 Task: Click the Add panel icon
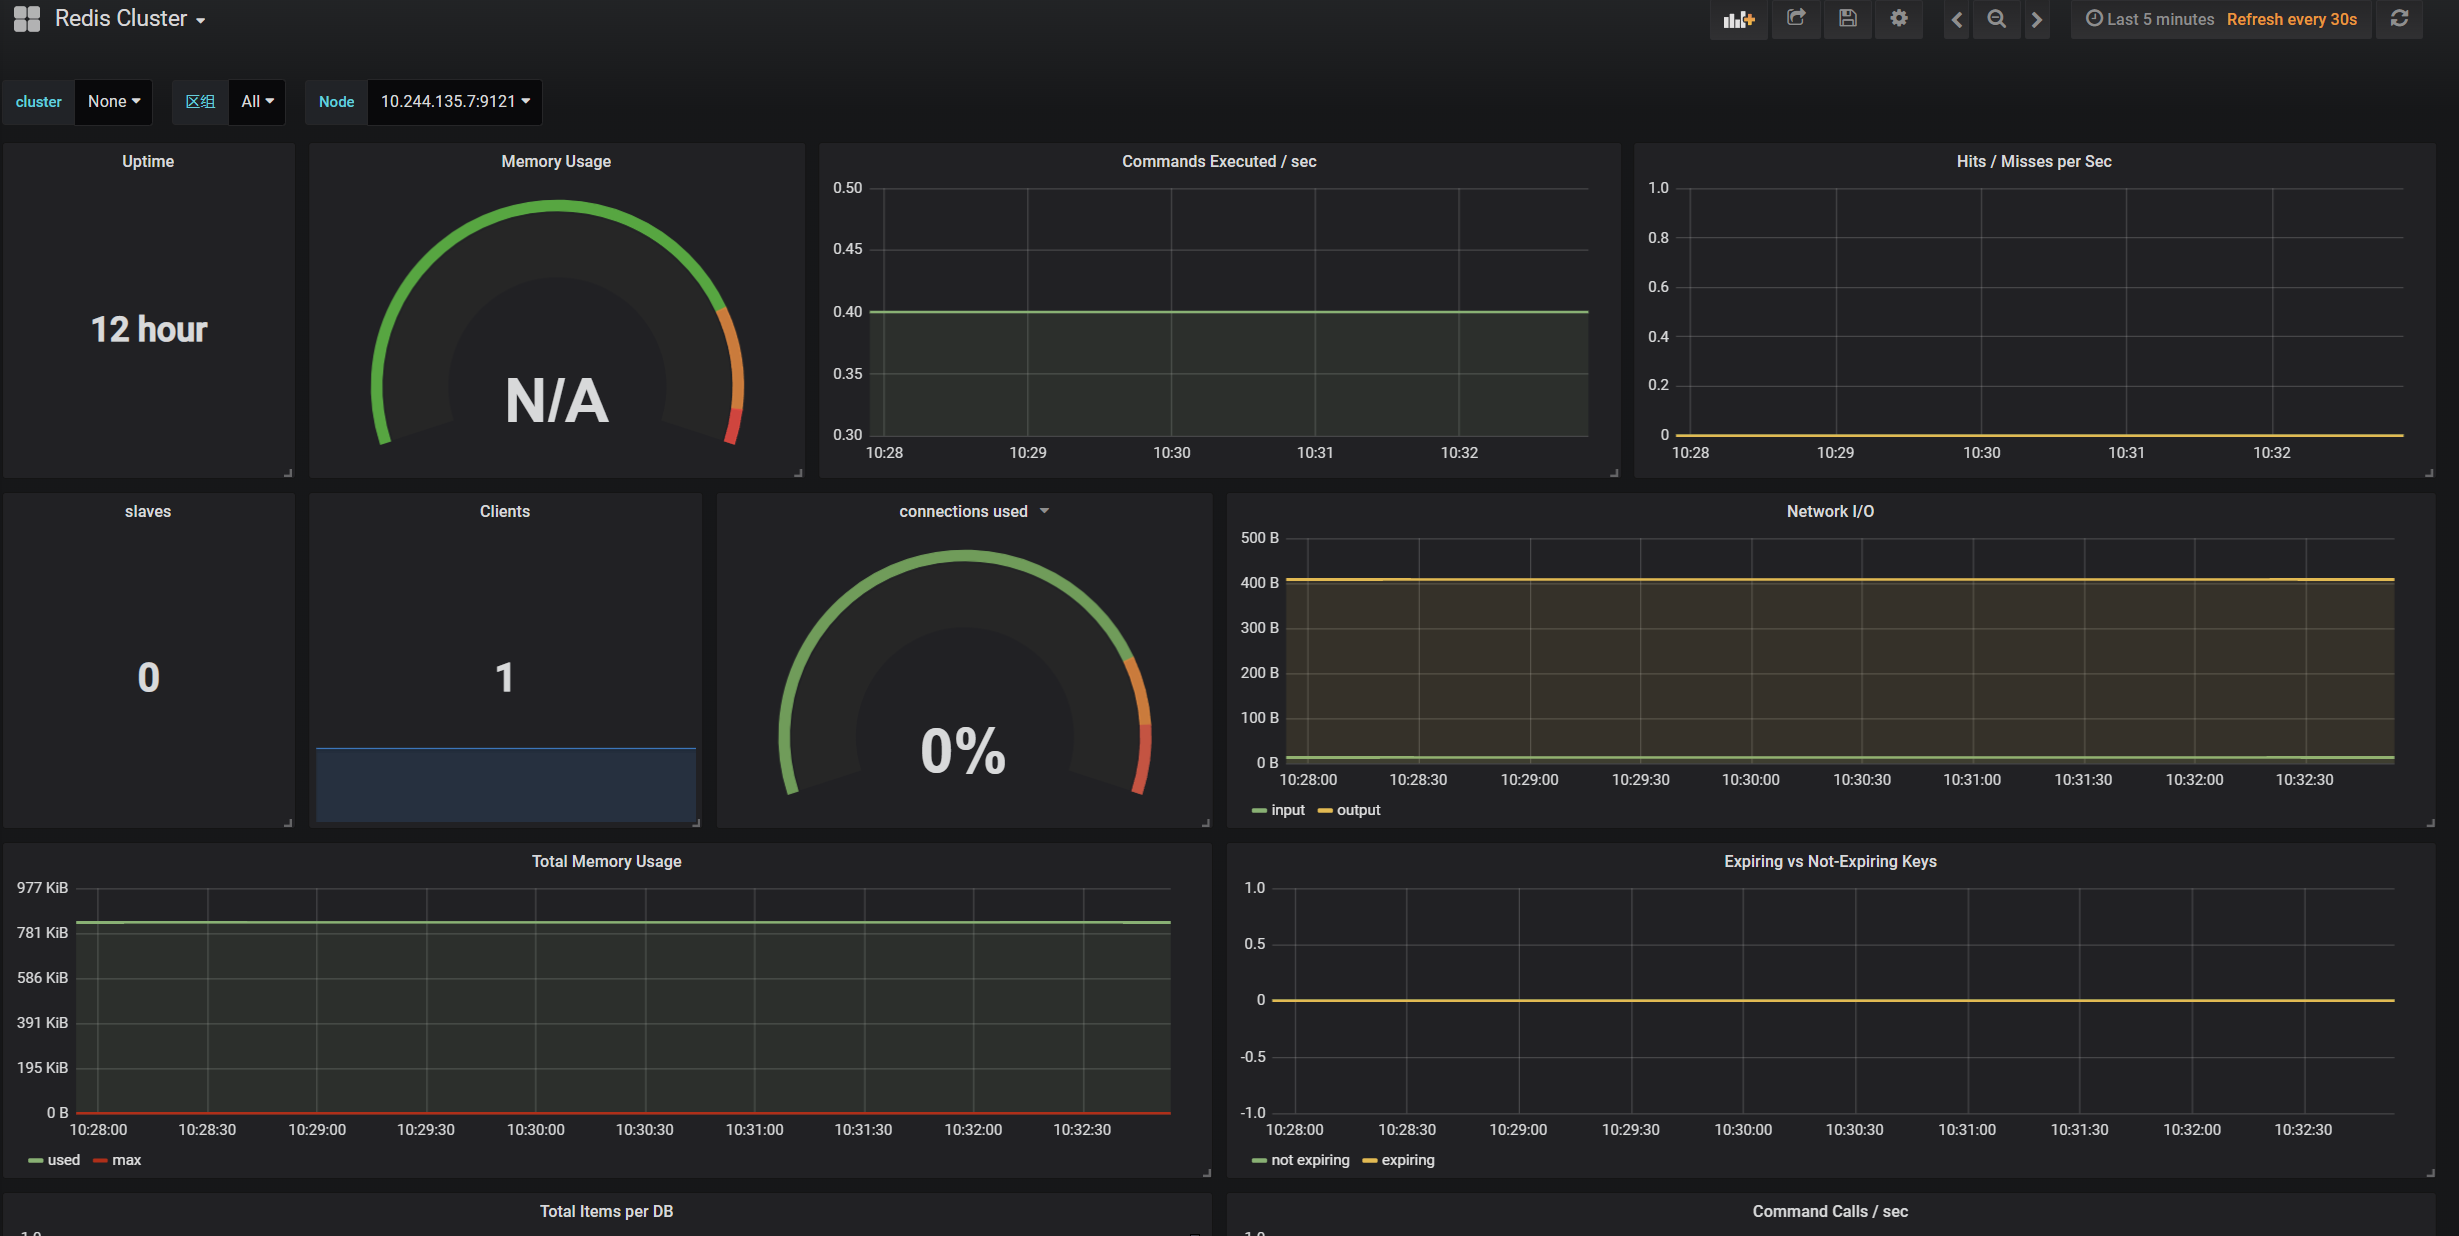click(1739, 19)
